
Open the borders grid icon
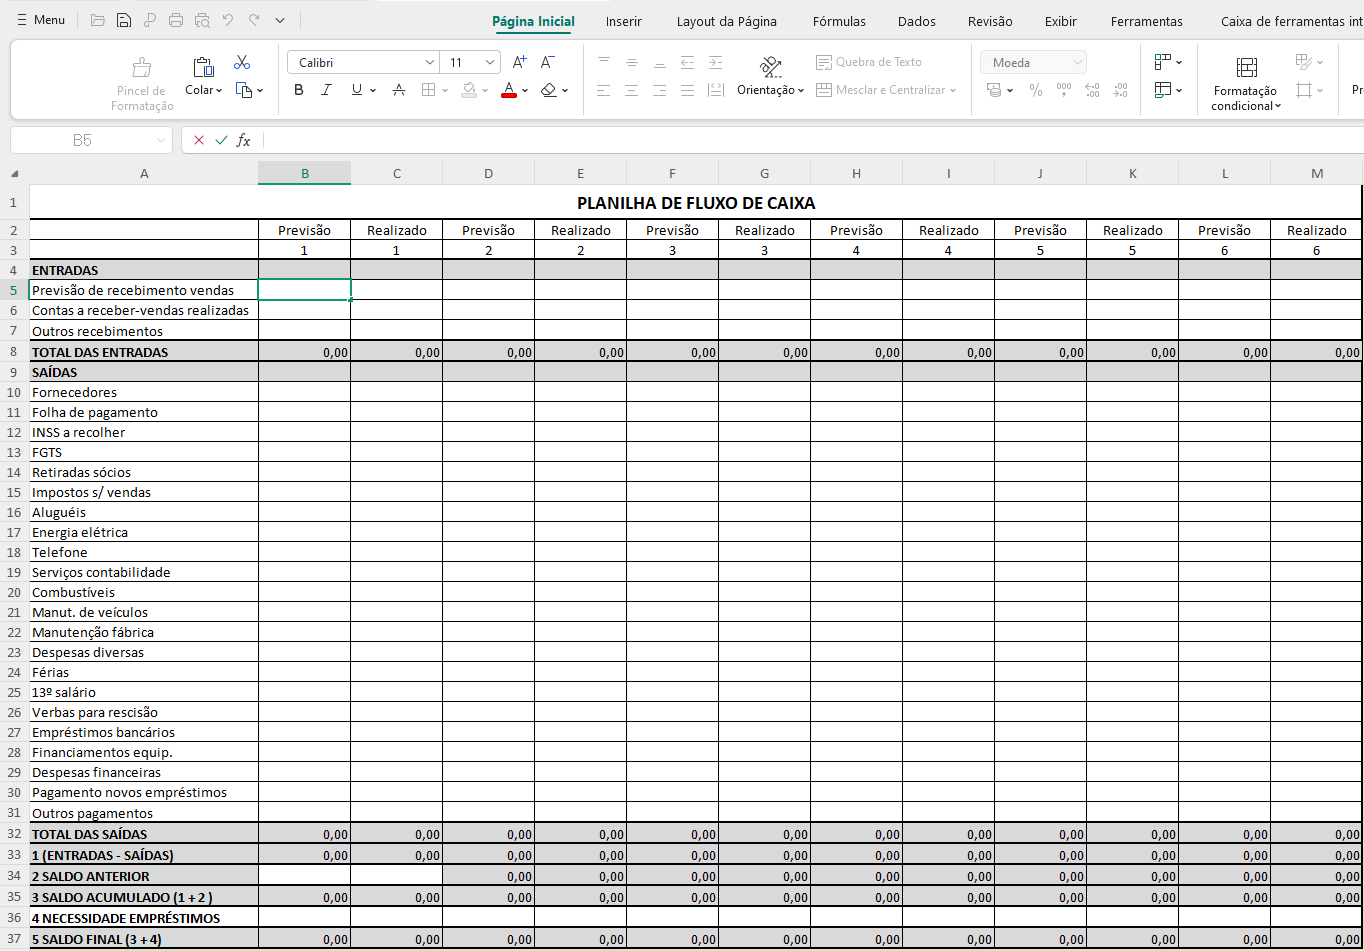(x=431, y=90)
